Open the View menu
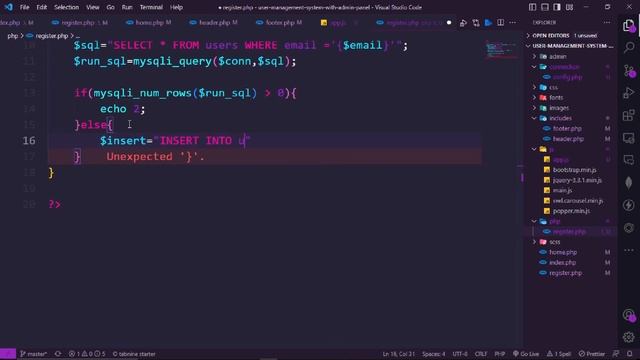Image resolution: width=640 pixels, height=360 pixels. coord(93,7)
